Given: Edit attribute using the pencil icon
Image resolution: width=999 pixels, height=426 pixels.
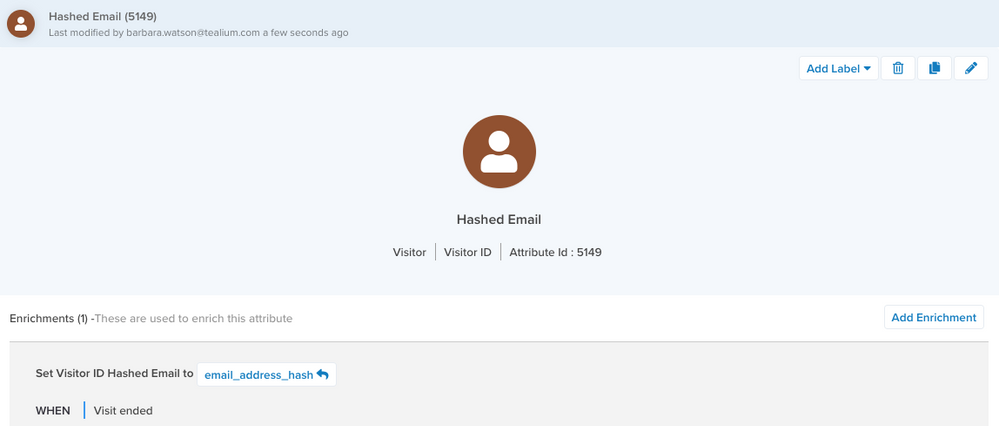Looking at the screenshot, I should (970, 68).
